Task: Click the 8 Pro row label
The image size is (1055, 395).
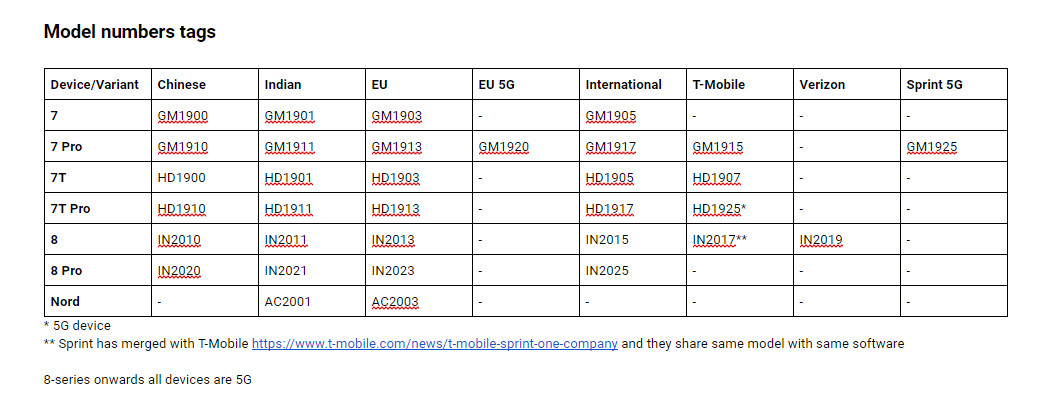Action: [98, 271]
